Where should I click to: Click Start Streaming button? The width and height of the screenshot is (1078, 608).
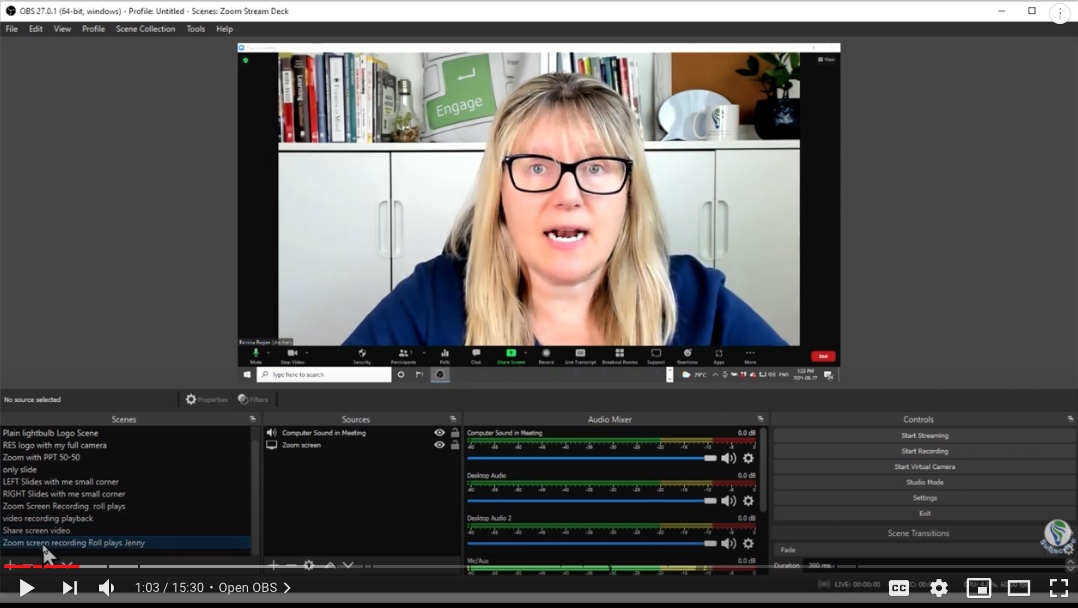pyautogui.click(x=924, y=435)
